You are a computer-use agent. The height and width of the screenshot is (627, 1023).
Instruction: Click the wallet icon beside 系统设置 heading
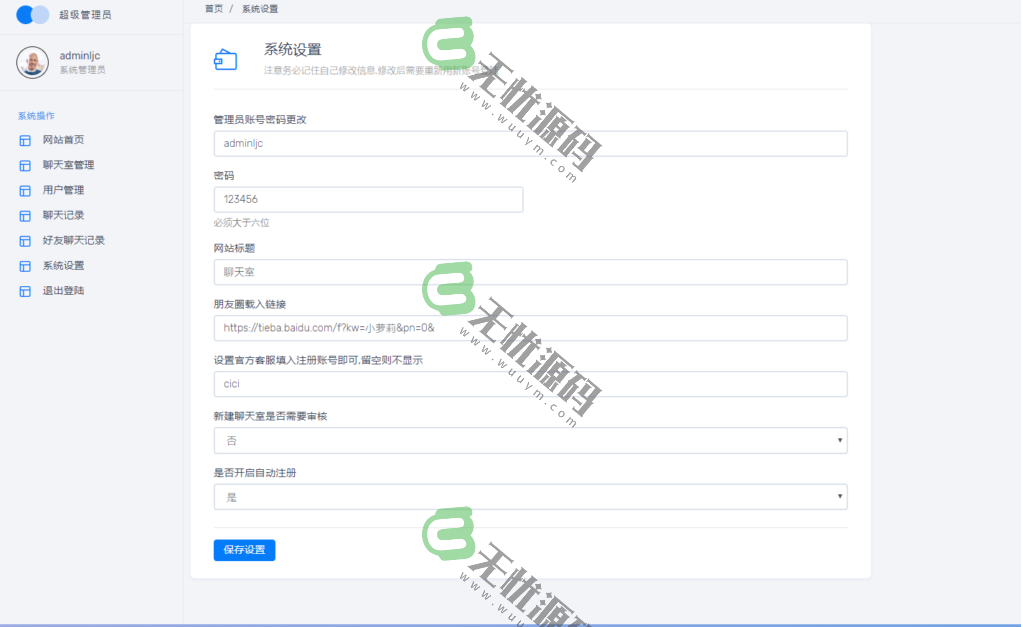(x=227, y=59)
